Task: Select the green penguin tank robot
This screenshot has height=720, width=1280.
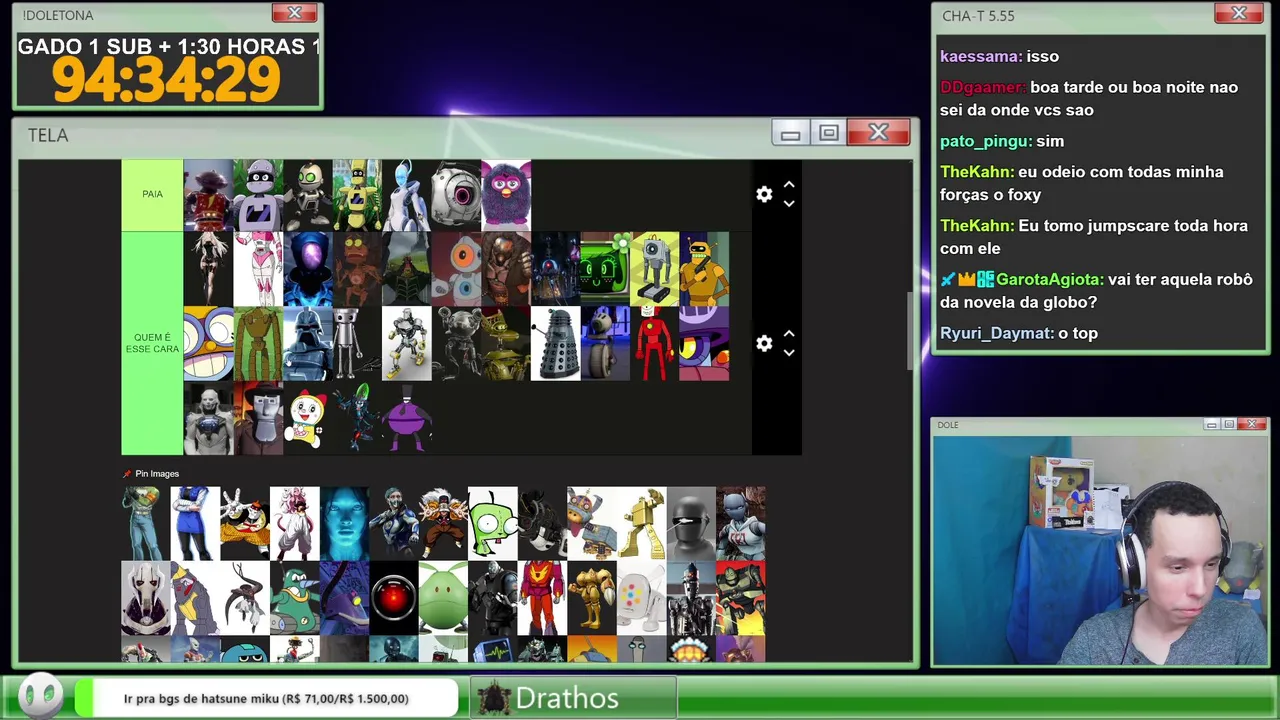Action: click(295, 598)
